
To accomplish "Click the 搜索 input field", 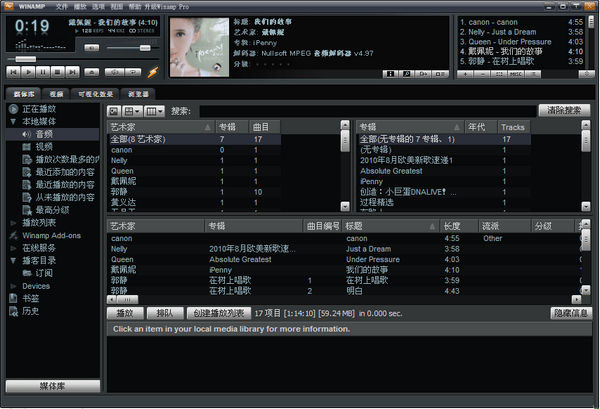I will (368, 111).
